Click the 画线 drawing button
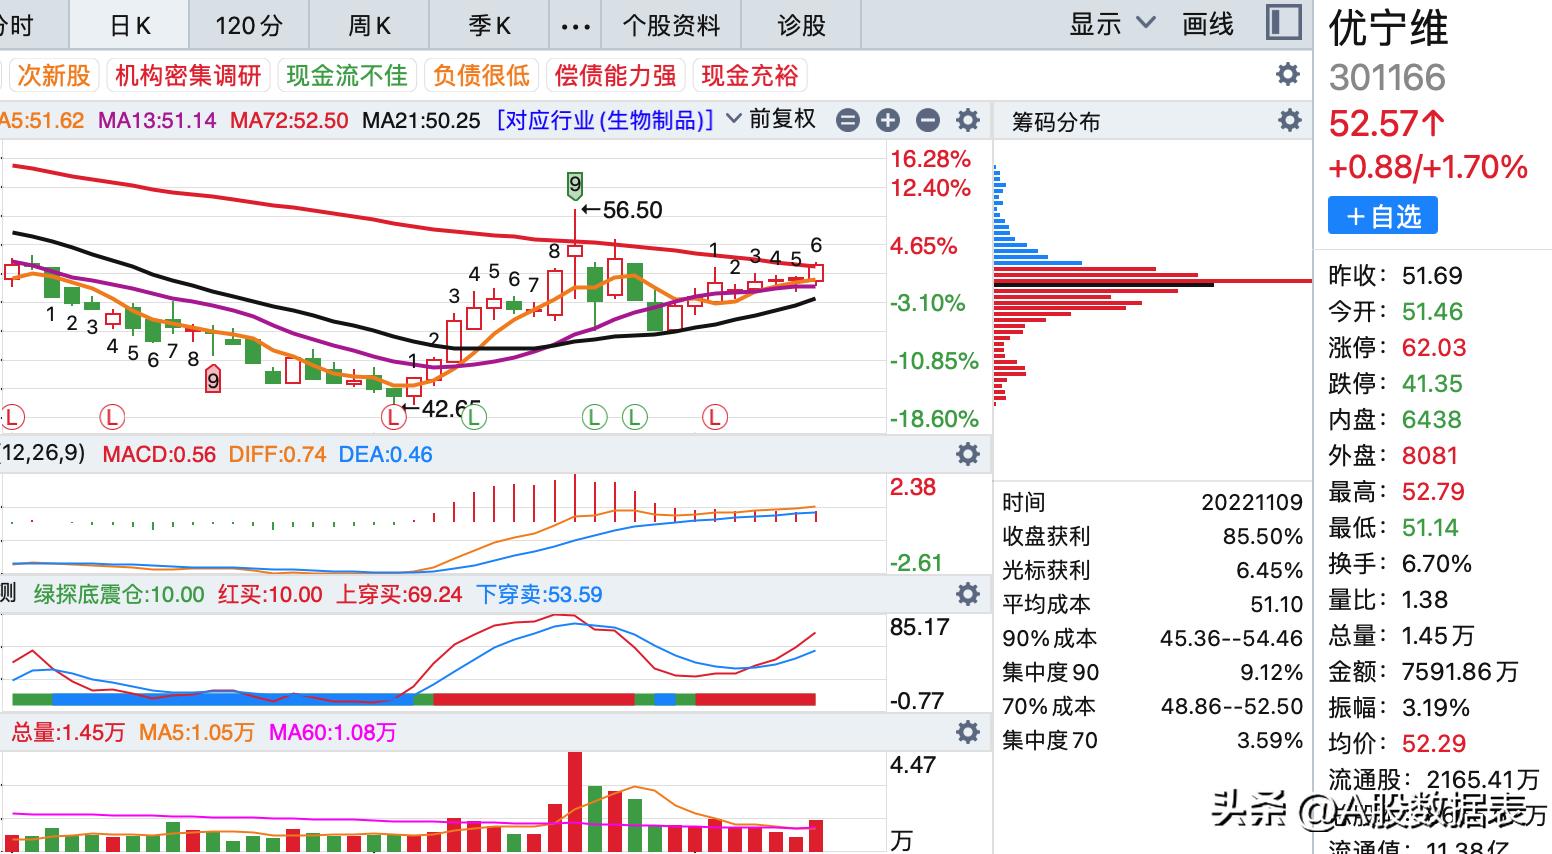This screenshot has width=1552, height=854. pyautogui.click(x=1208, y=24)
